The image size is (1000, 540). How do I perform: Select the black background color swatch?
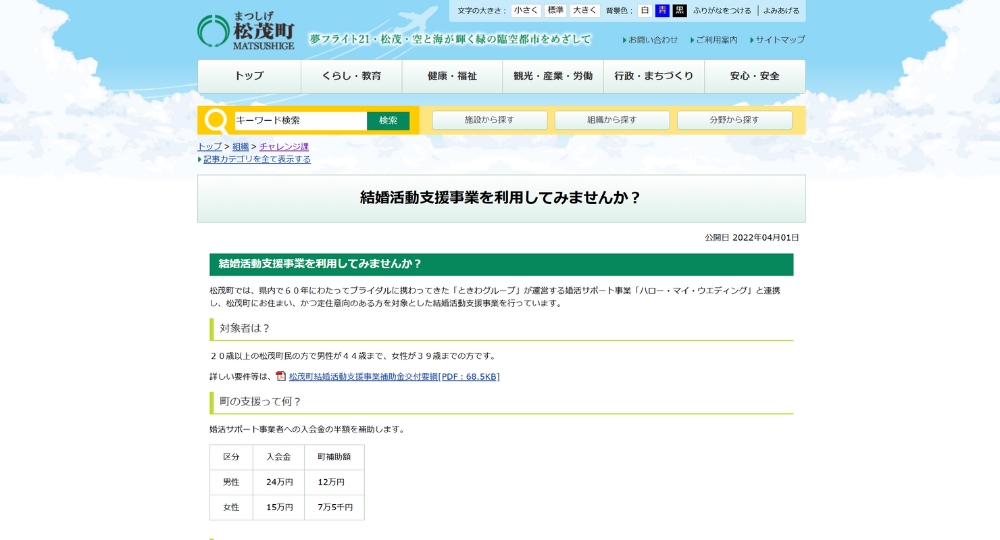[679, 11]
